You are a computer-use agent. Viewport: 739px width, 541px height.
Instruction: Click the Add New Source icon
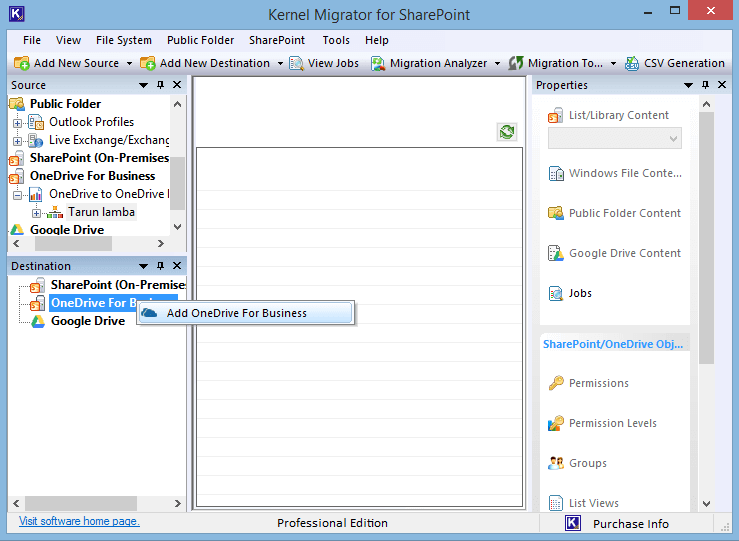click(22, 63)
